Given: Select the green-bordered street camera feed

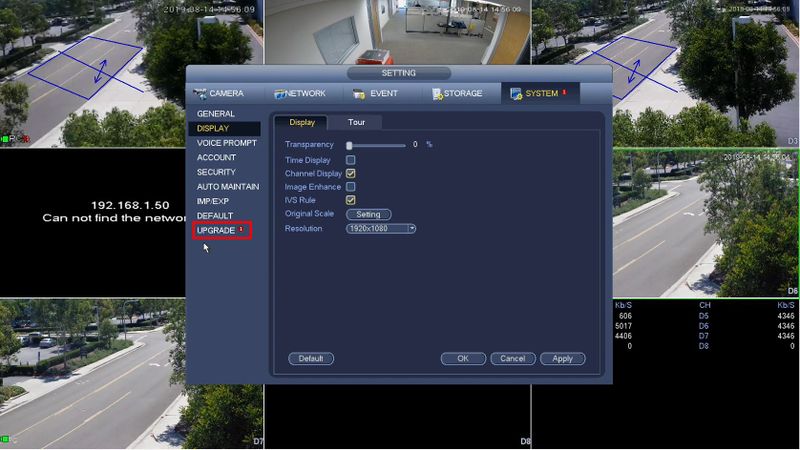Looking at the screenshot, I should [x=706, y=223].
